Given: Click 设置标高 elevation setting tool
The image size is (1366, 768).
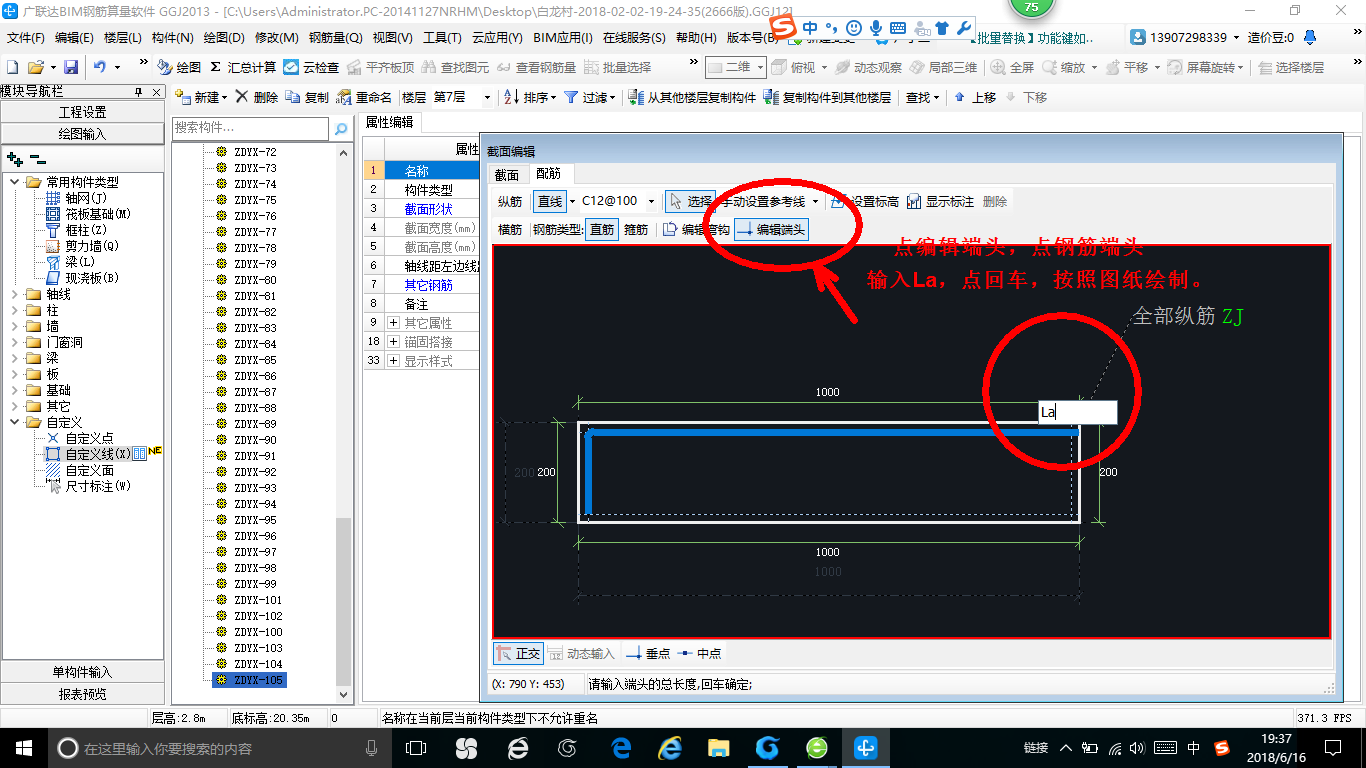Looking at the screenshot, I should [x=865, y=201].
